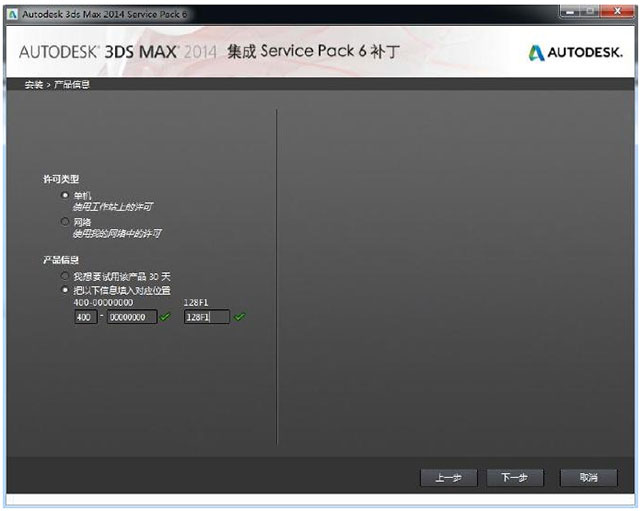Choose the 30-day trial option
The image size is (640, 511).
pos(66,275)
